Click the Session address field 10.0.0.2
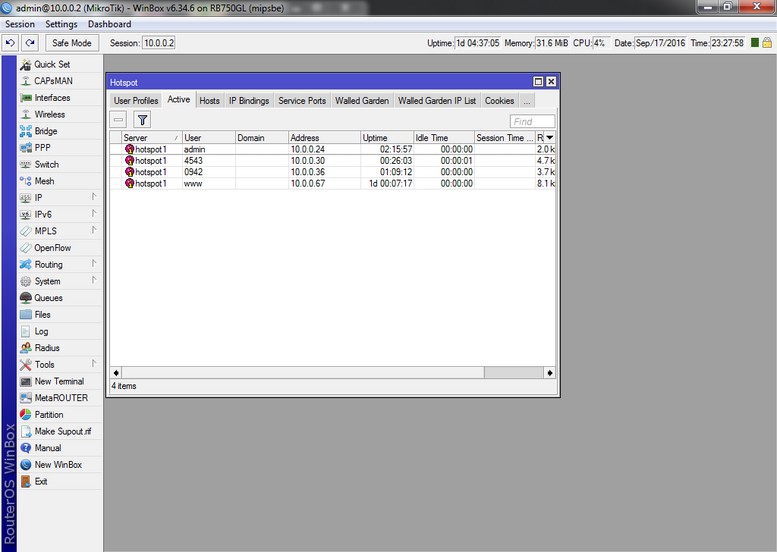 (159, 43)
